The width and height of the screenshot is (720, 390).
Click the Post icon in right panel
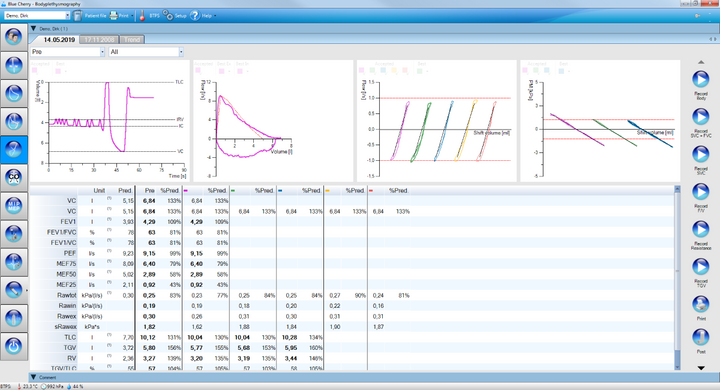(x=701, y=337)
